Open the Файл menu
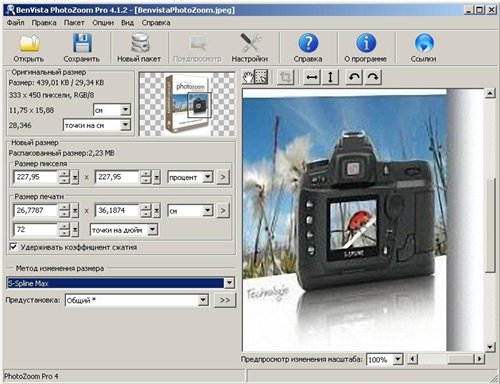The height and width of the screenshot is (384, 500). point(15,23)
